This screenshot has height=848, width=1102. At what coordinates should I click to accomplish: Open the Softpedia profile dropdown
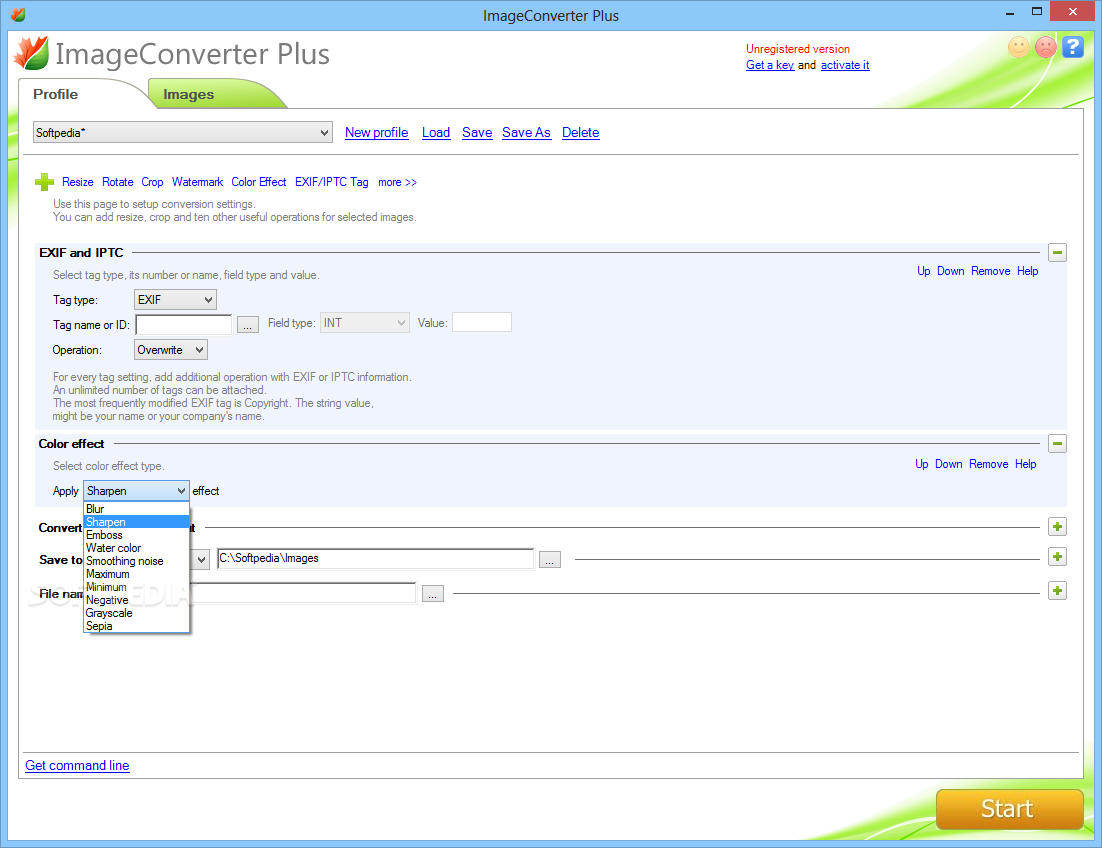click(x=183, y=132)
